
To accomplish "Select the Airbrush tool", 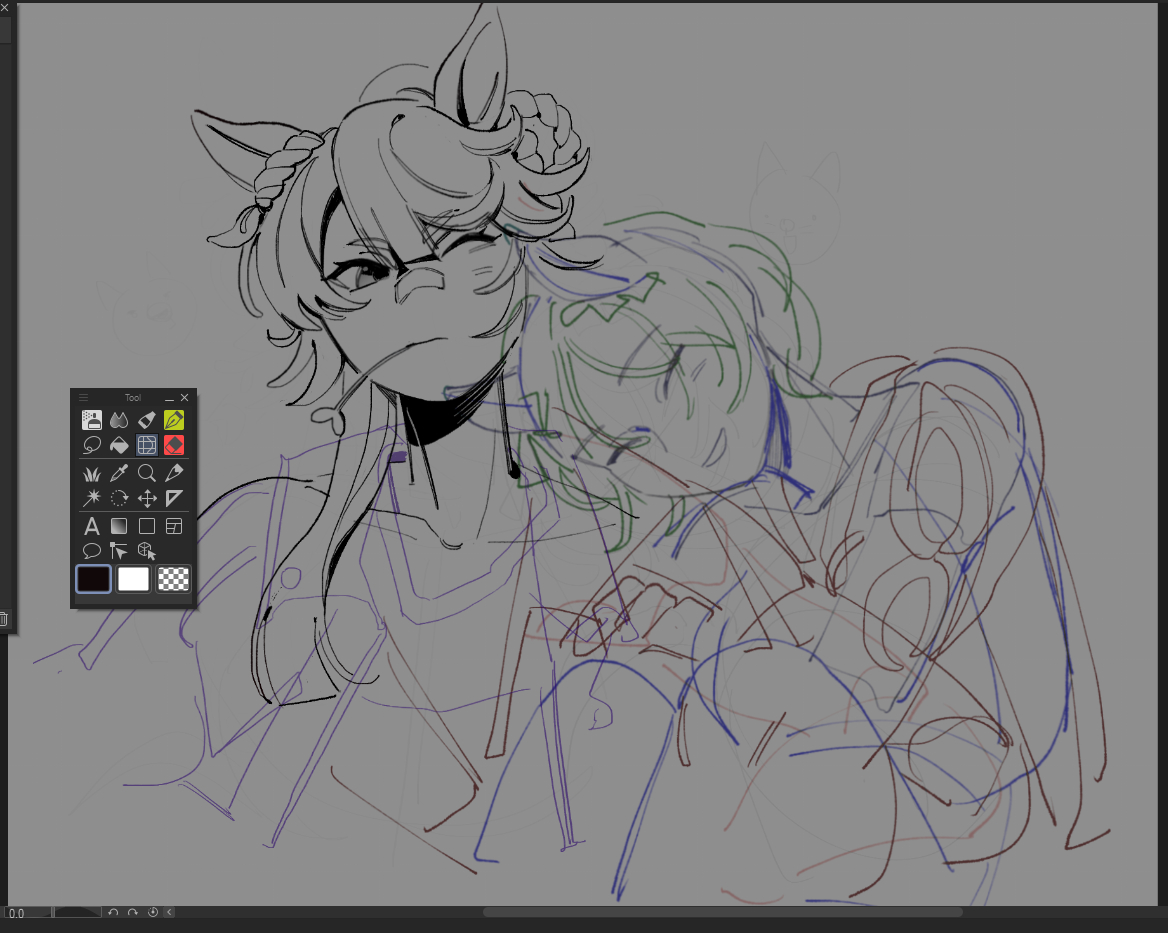I will point(92,420).
